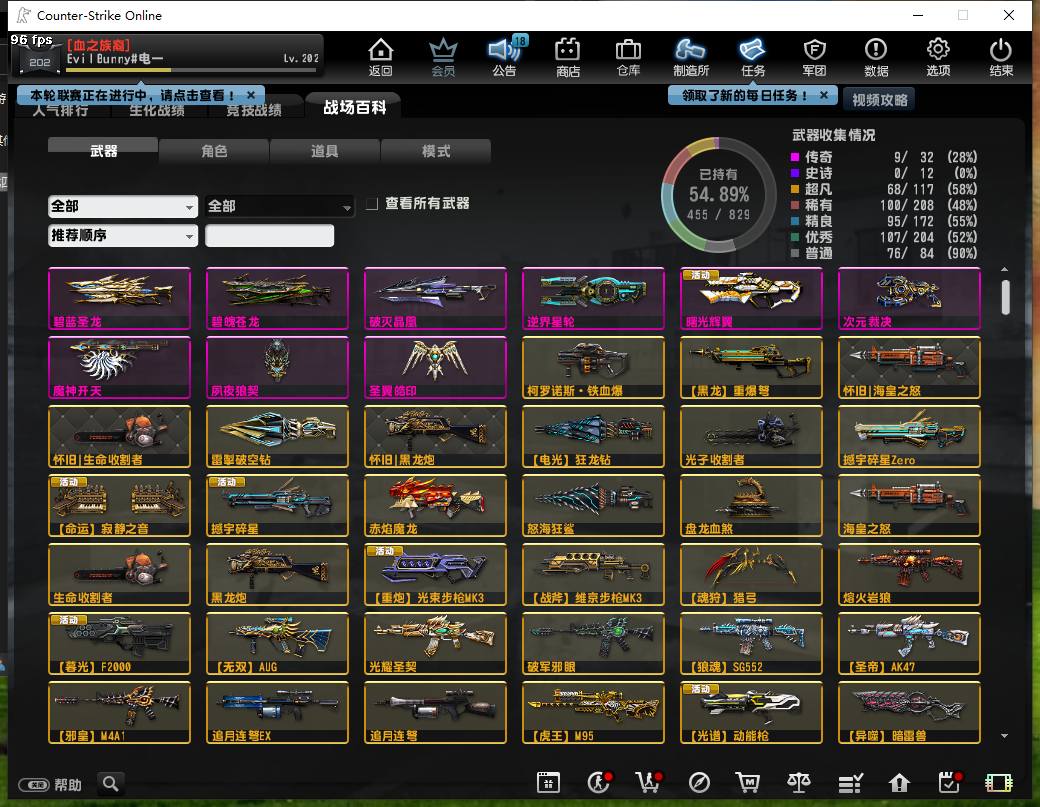Screen dimensions: 1040x807
Task: Open the 制造所 crafting icon
Action: [690, 57]
